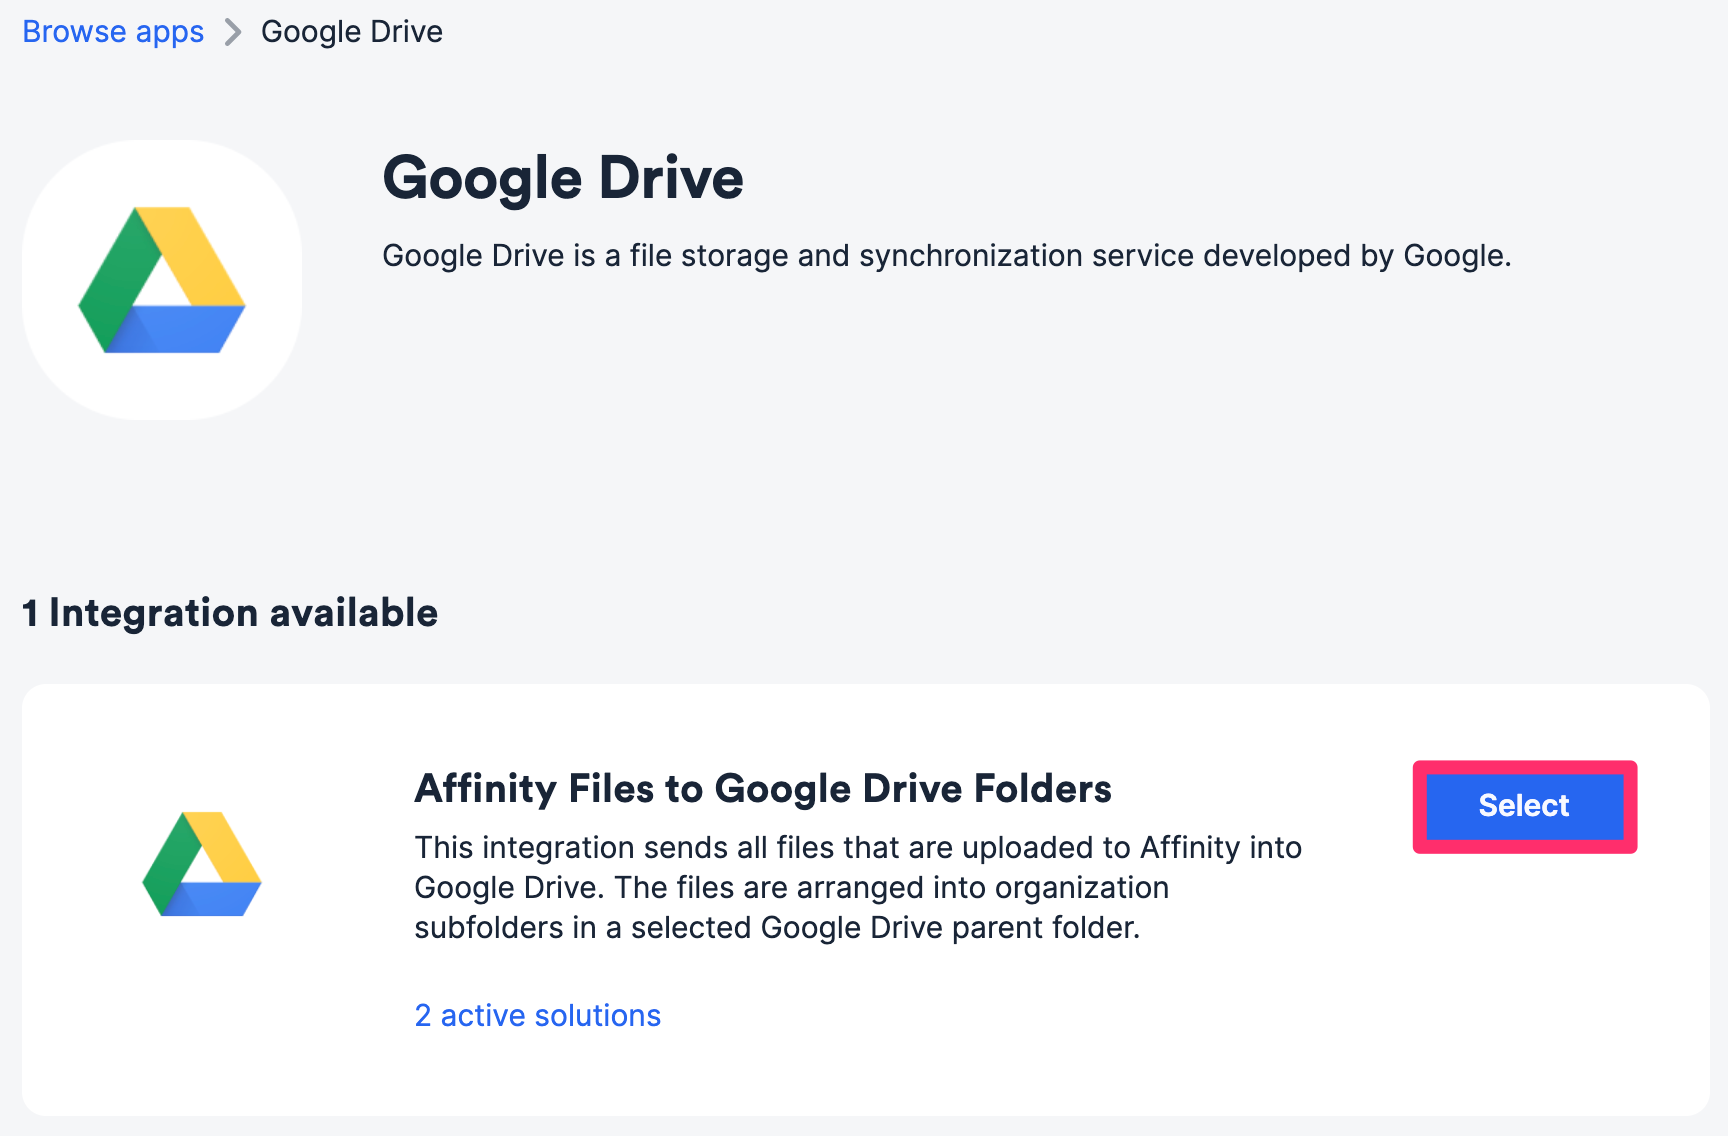Open the 2 active solutions link

click(538, 1015)
